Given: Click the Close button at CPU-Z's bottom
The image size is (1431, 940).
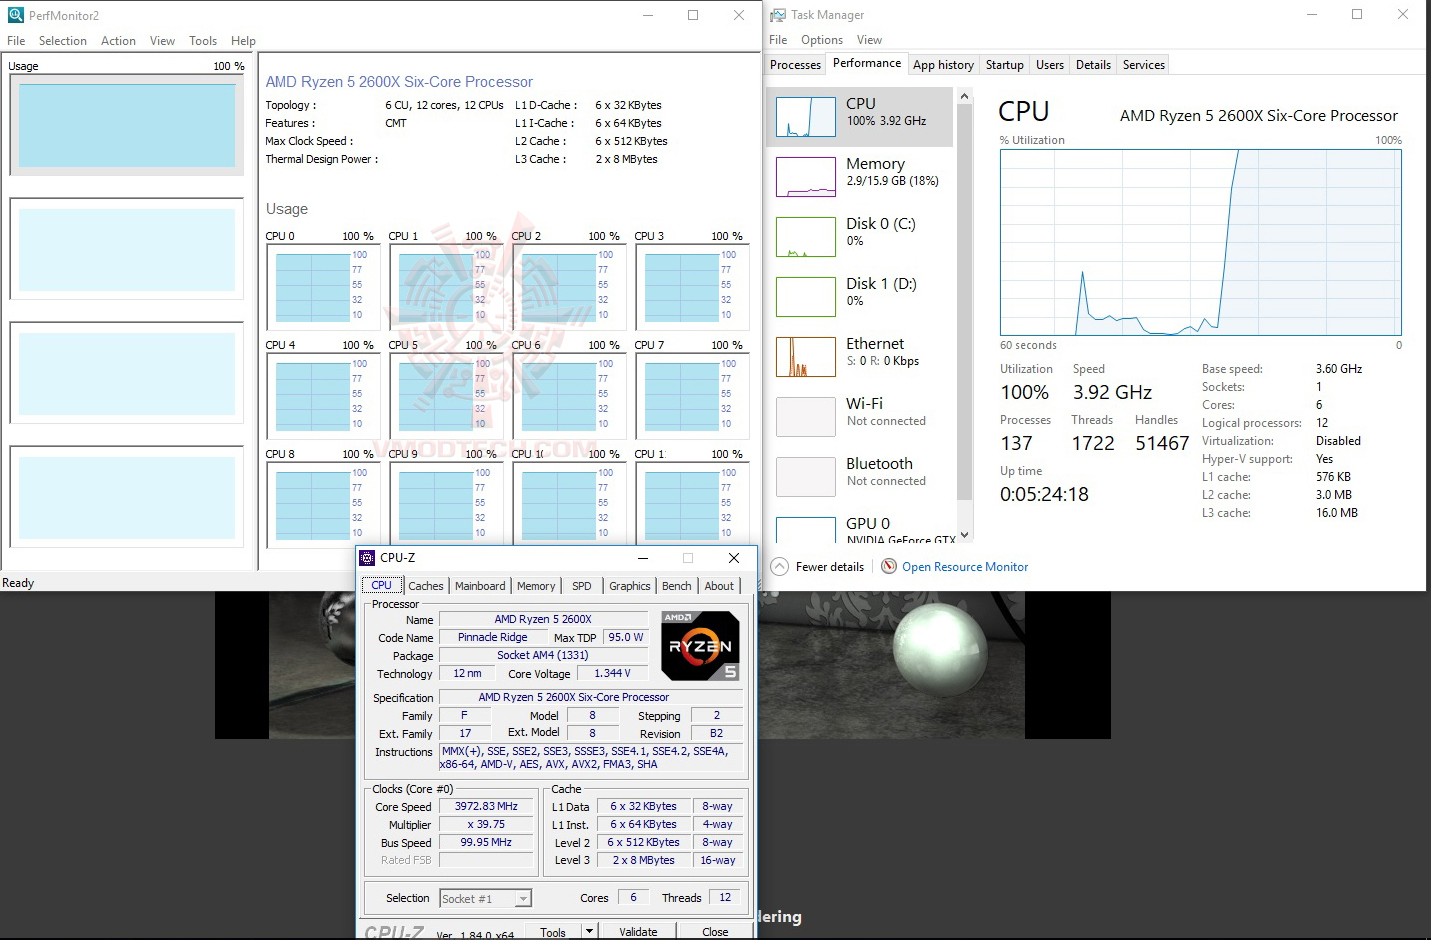Looking at the screenshot, I should pos(715,932).
